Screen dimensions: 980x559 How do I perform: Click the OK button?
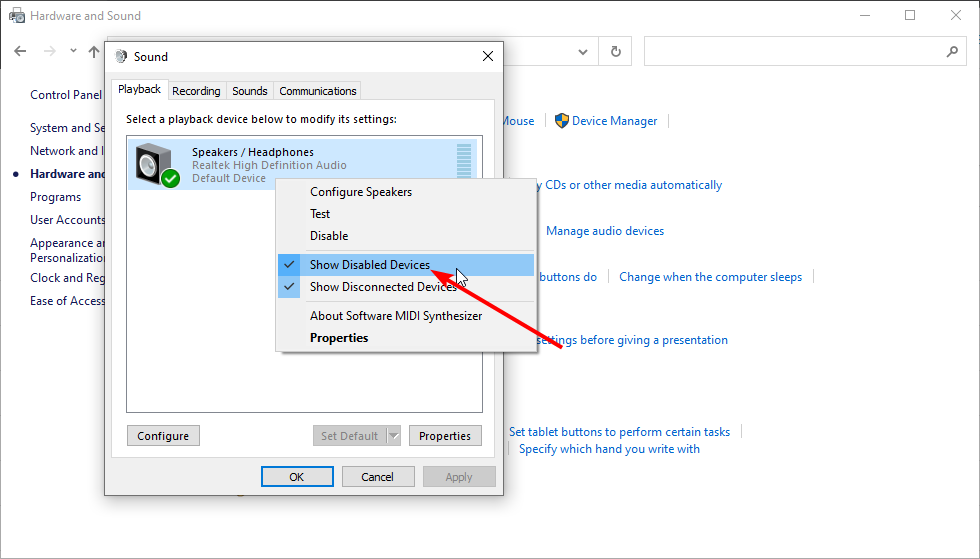[297, 476]
